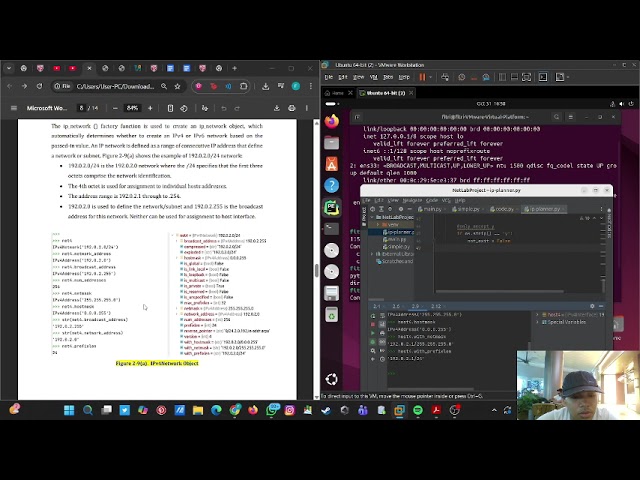Click the VMware send Ctrl+Alt+Del icon
This screenshot has width=640, height=480.
(445, 77)
